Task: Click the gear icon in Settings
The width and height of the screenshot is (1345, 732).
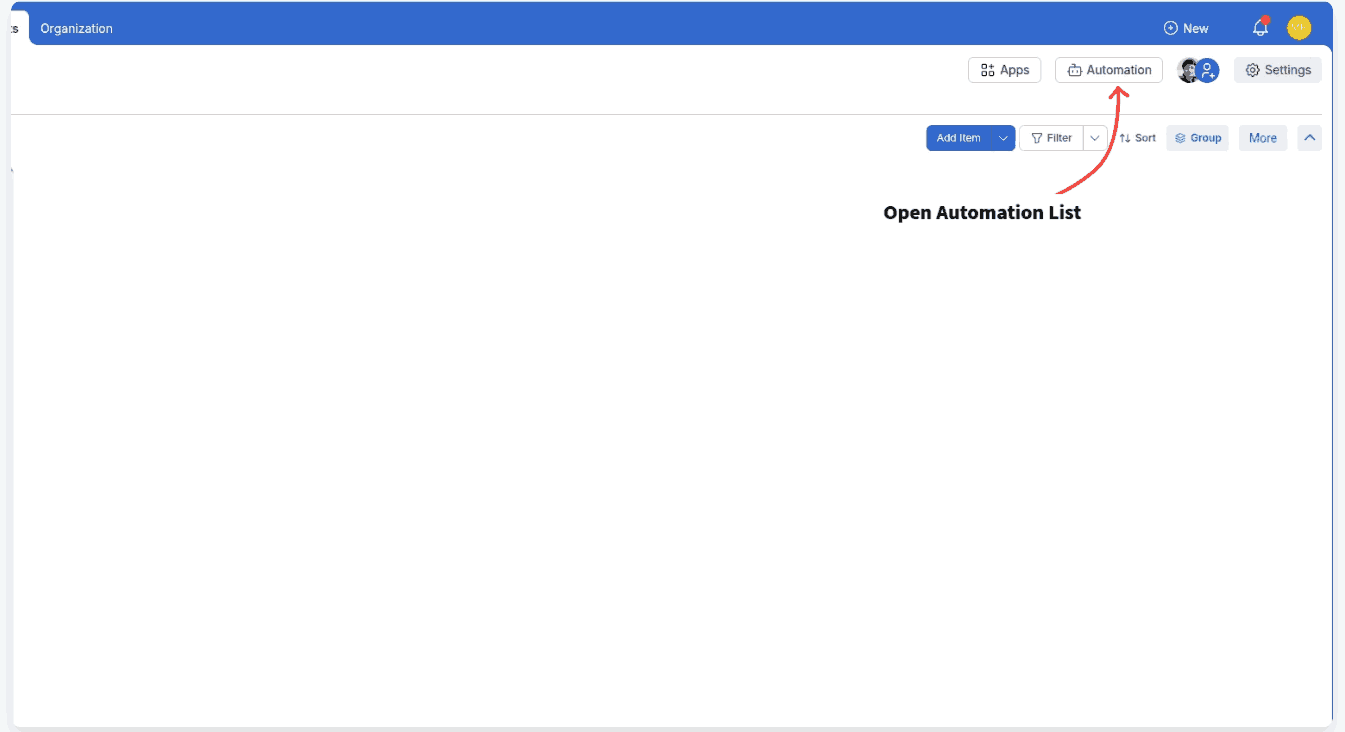Action: pos(1252,70)
